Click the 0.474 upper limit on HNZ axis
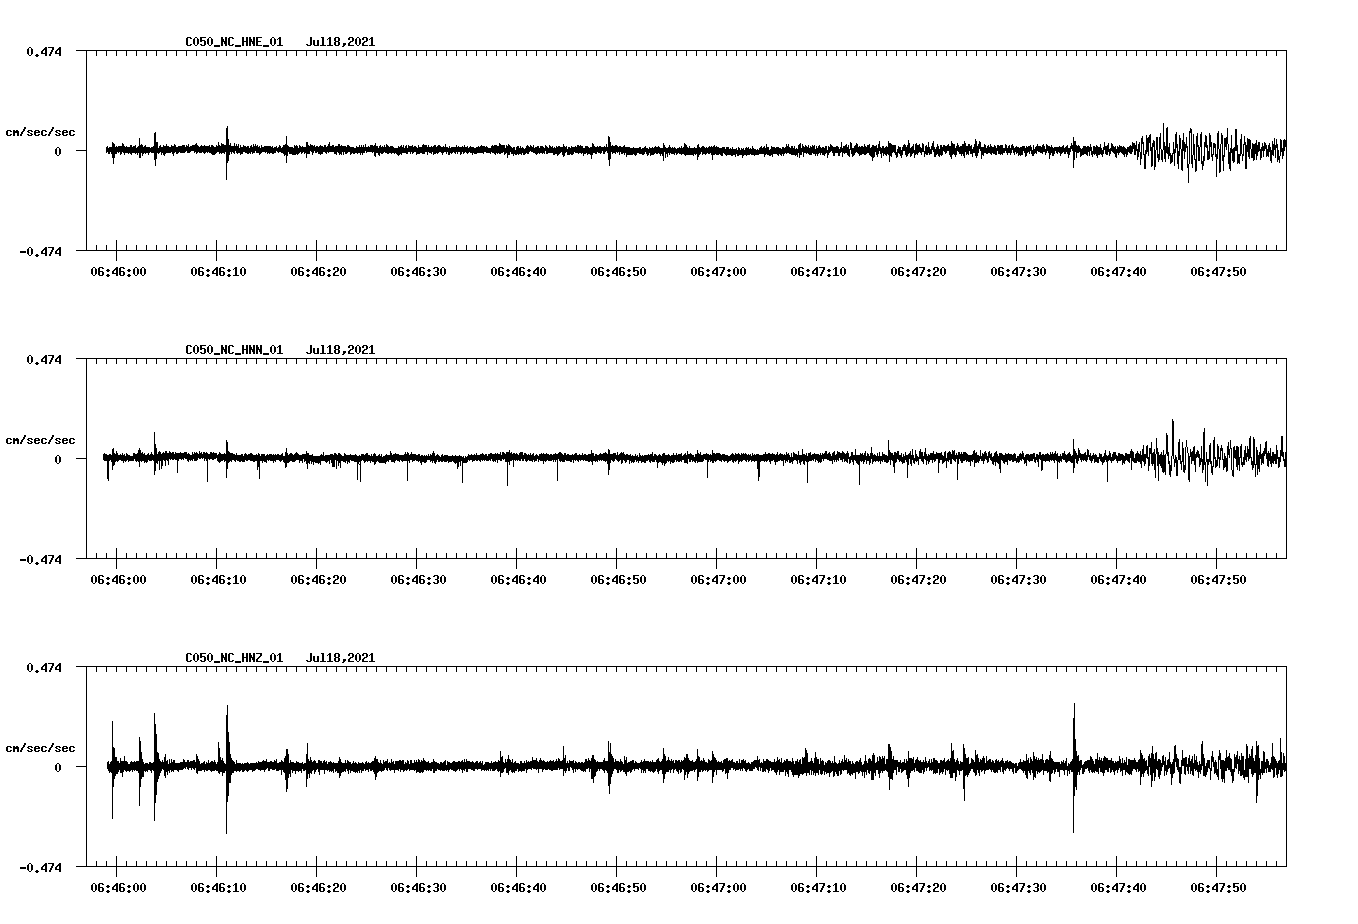Image resolution: width=1358 pixels, height=924 pixels. click(44, 667)
